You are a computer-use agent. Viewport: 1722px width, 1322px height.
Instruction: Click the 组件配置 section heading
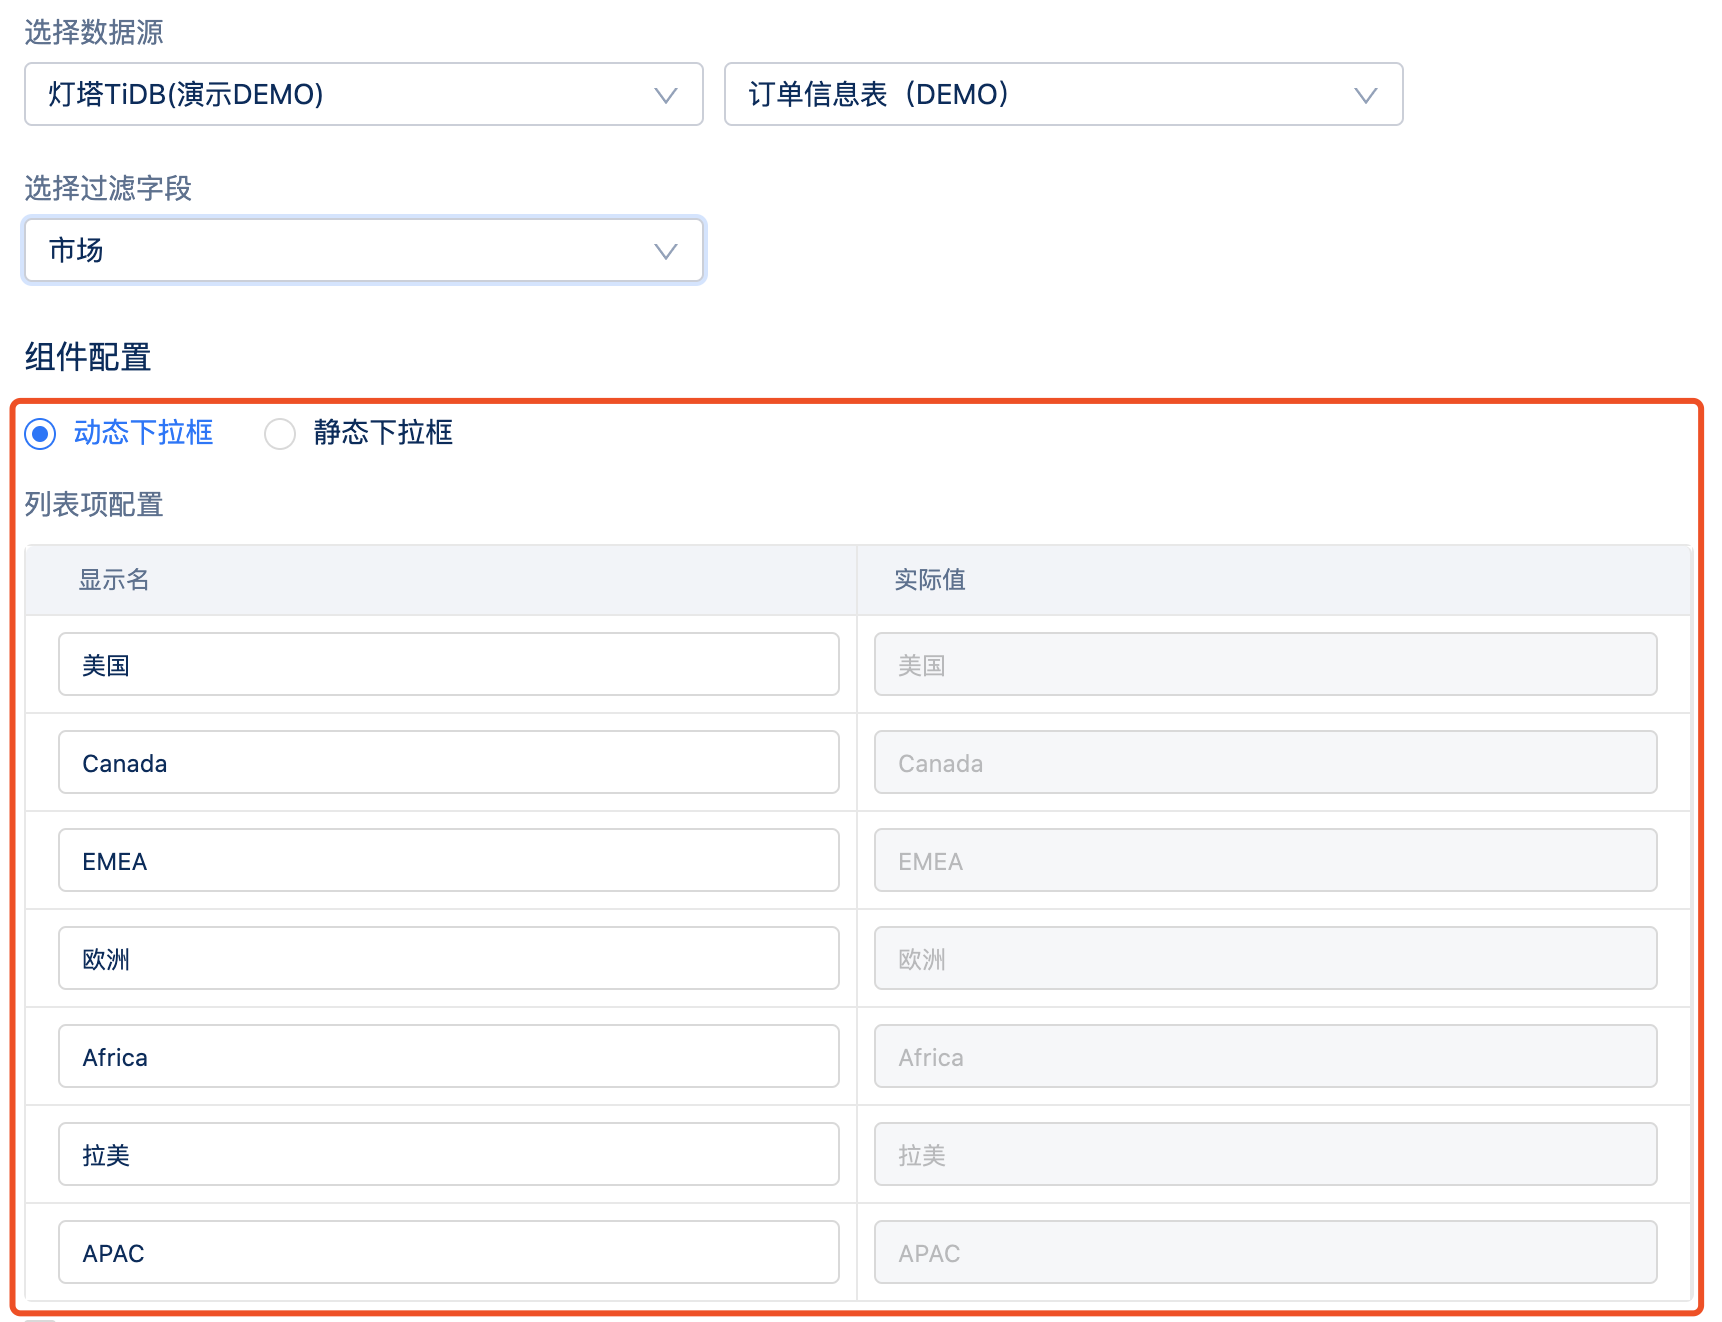[88, 357]
